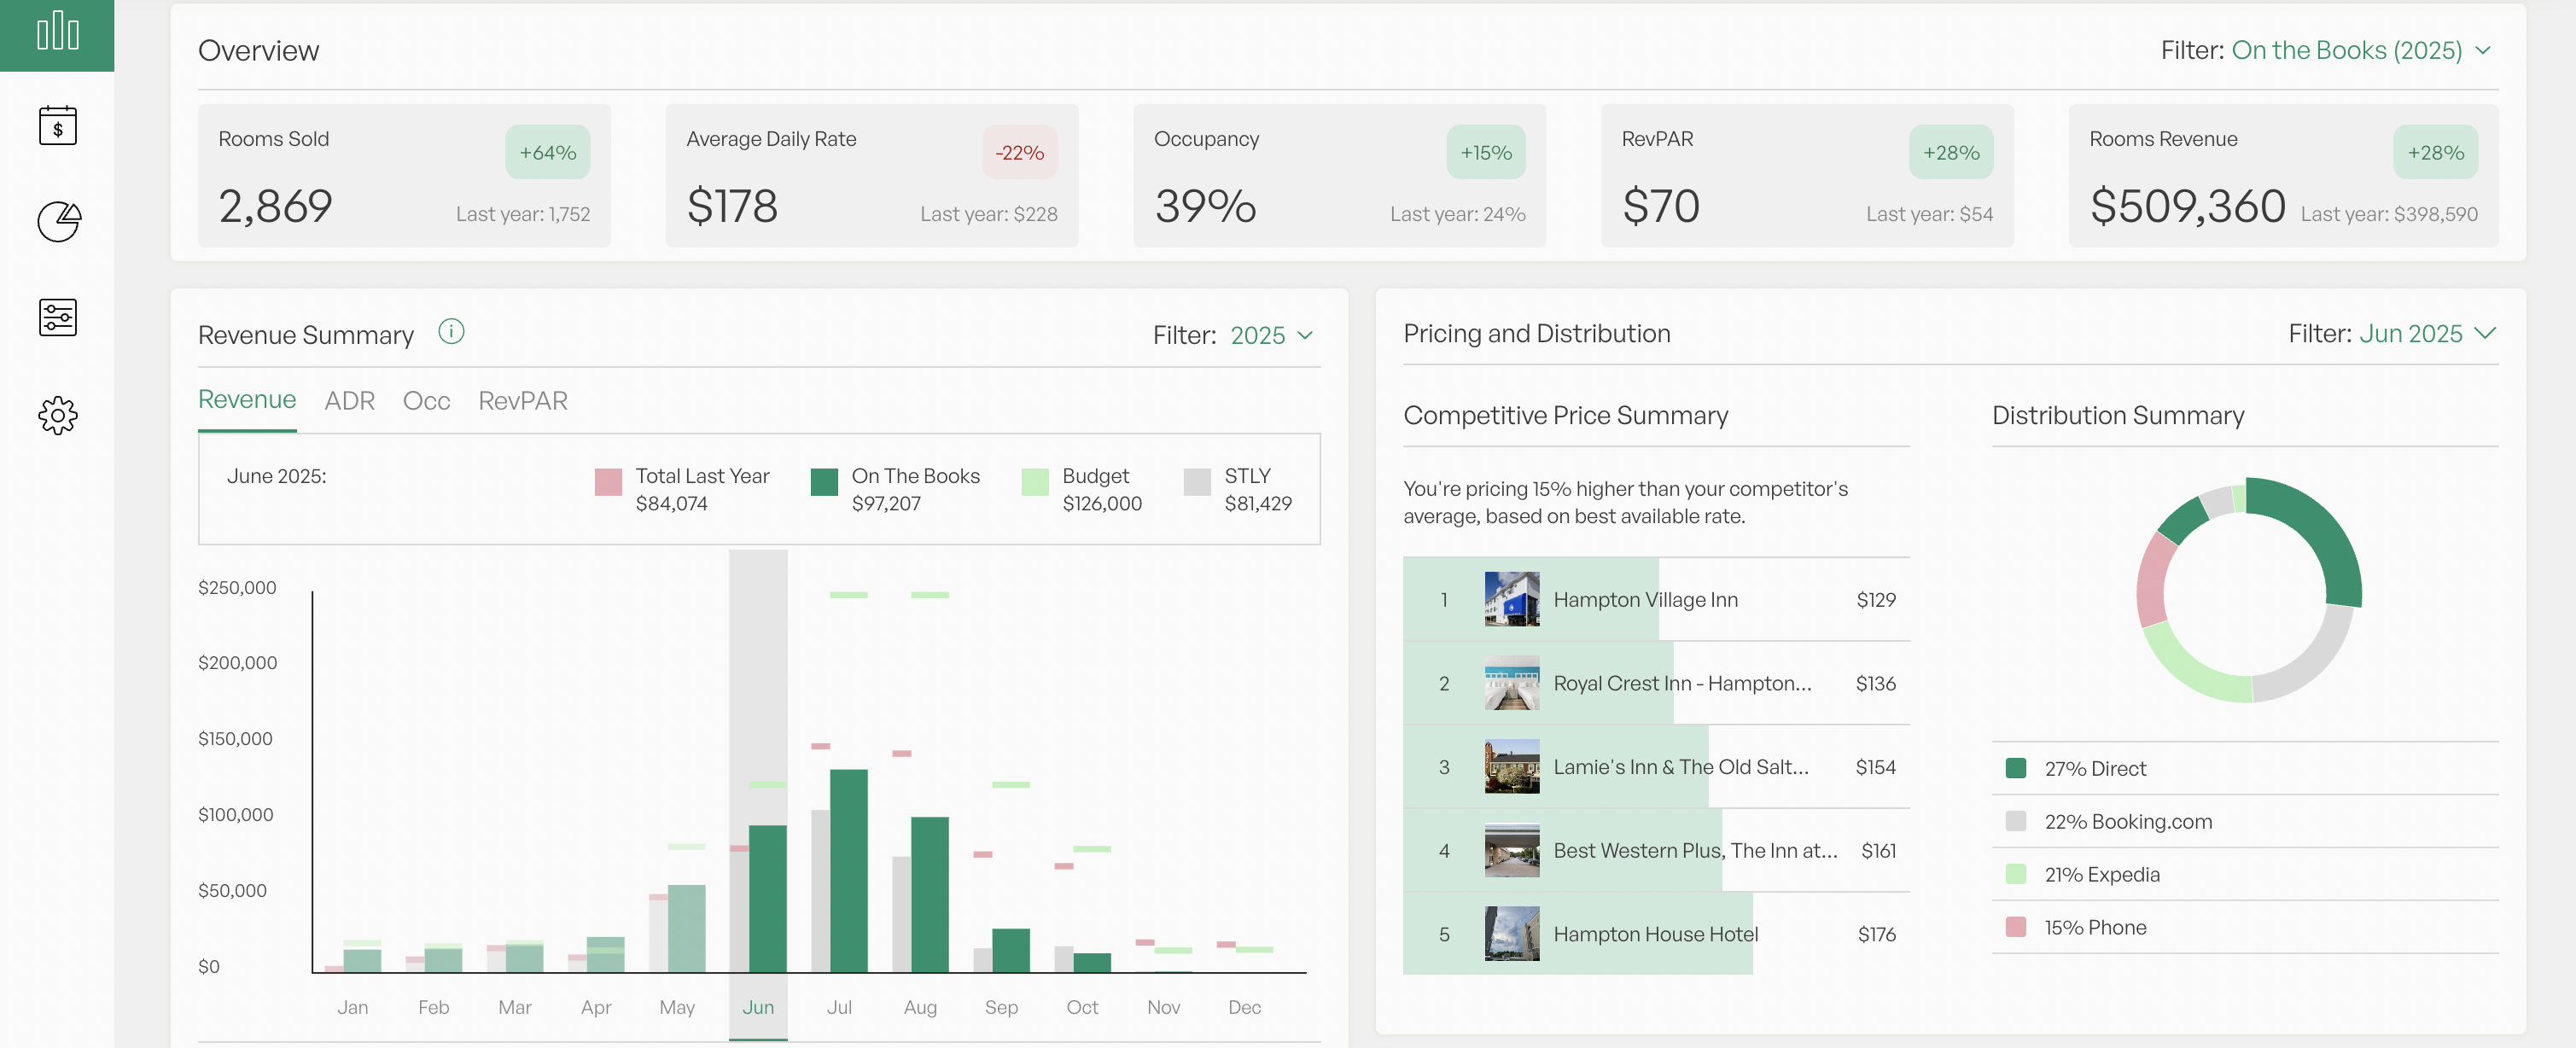Select the RevPAR tab
The width and height of the screenshot is (2576, 1048).
[x=522, y=401]
